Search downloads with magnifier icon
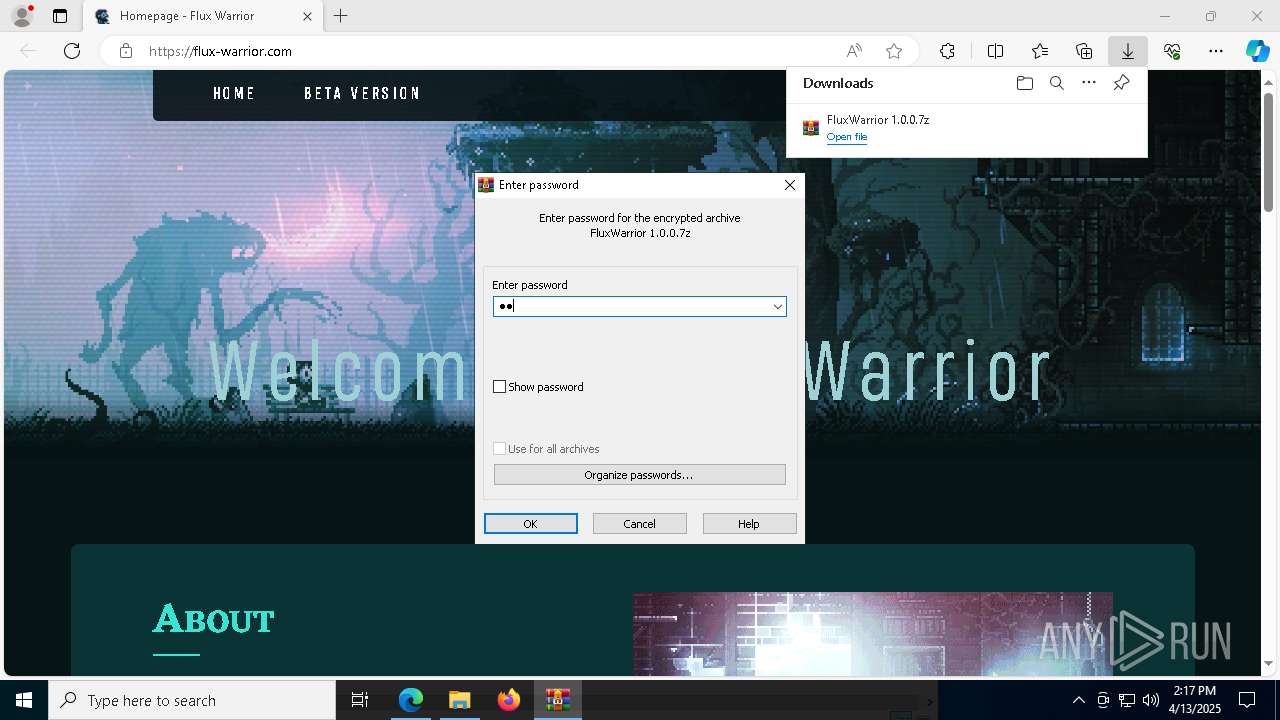The height and width of the screenshot is (720, 1280). pos(1056,83)
